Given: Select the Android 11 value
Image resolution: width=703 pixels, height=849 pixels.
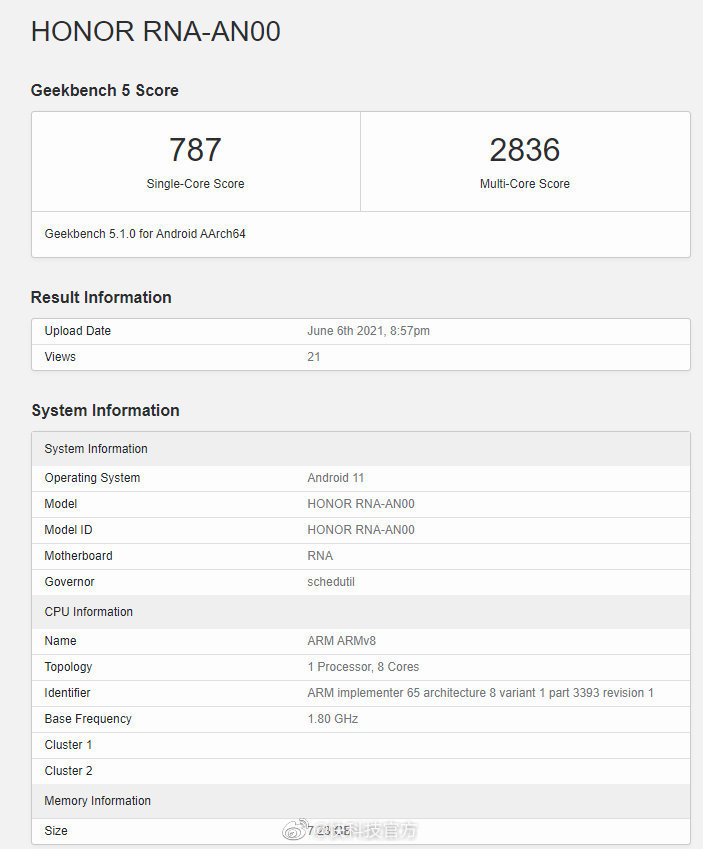Looking at the screenshot, I should pyautogui.click(x=336, y=478).
